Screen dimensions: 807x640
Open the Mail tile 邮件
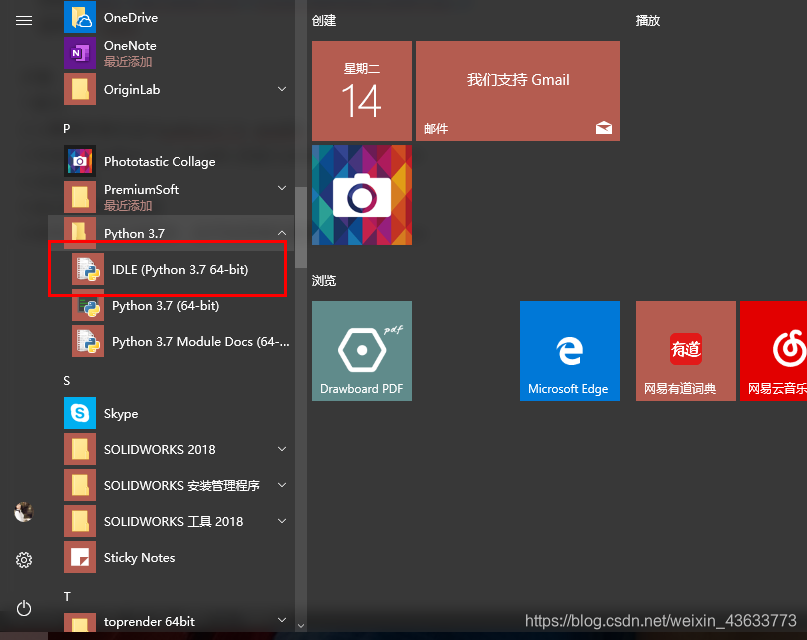518,91
